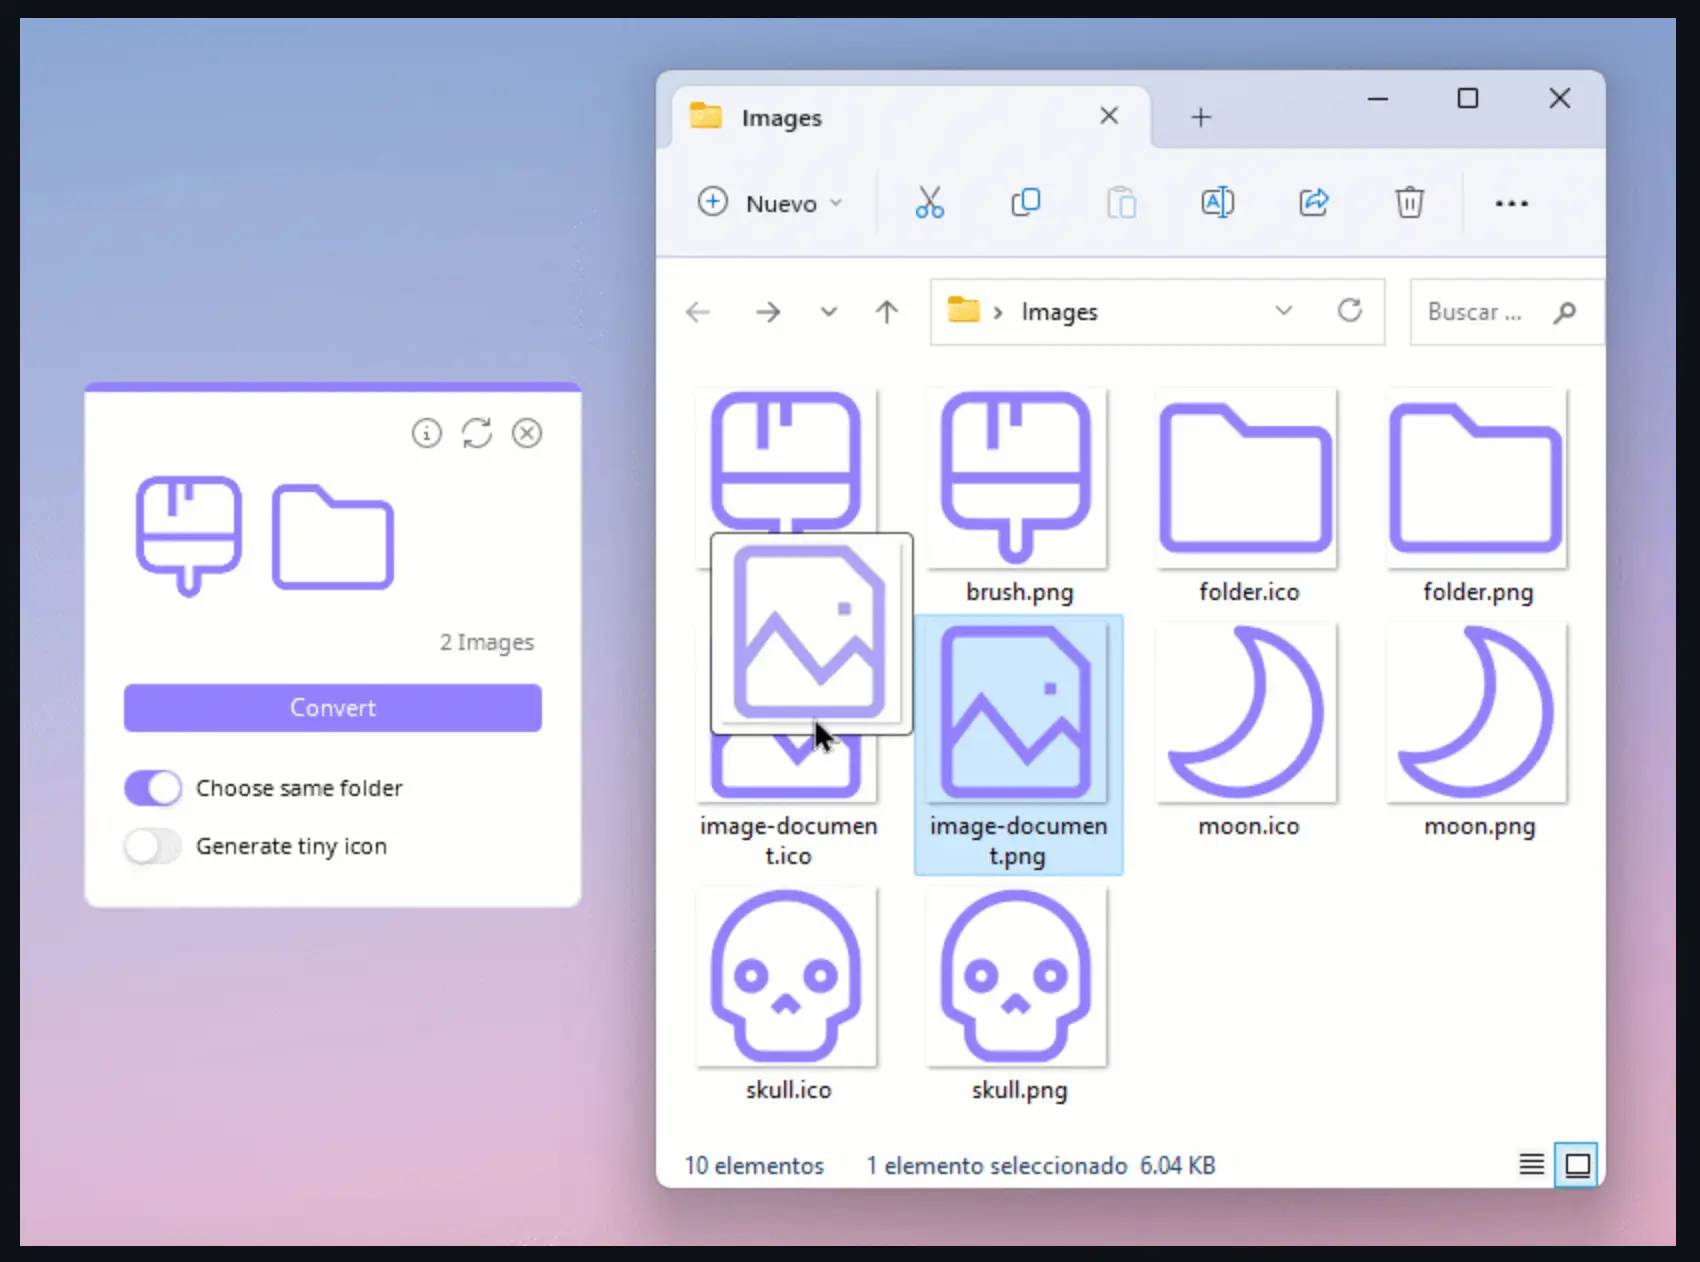Open address bar history dropdown
The height and width of the screenshot is (1262, 1700).
click(1284, 311)
